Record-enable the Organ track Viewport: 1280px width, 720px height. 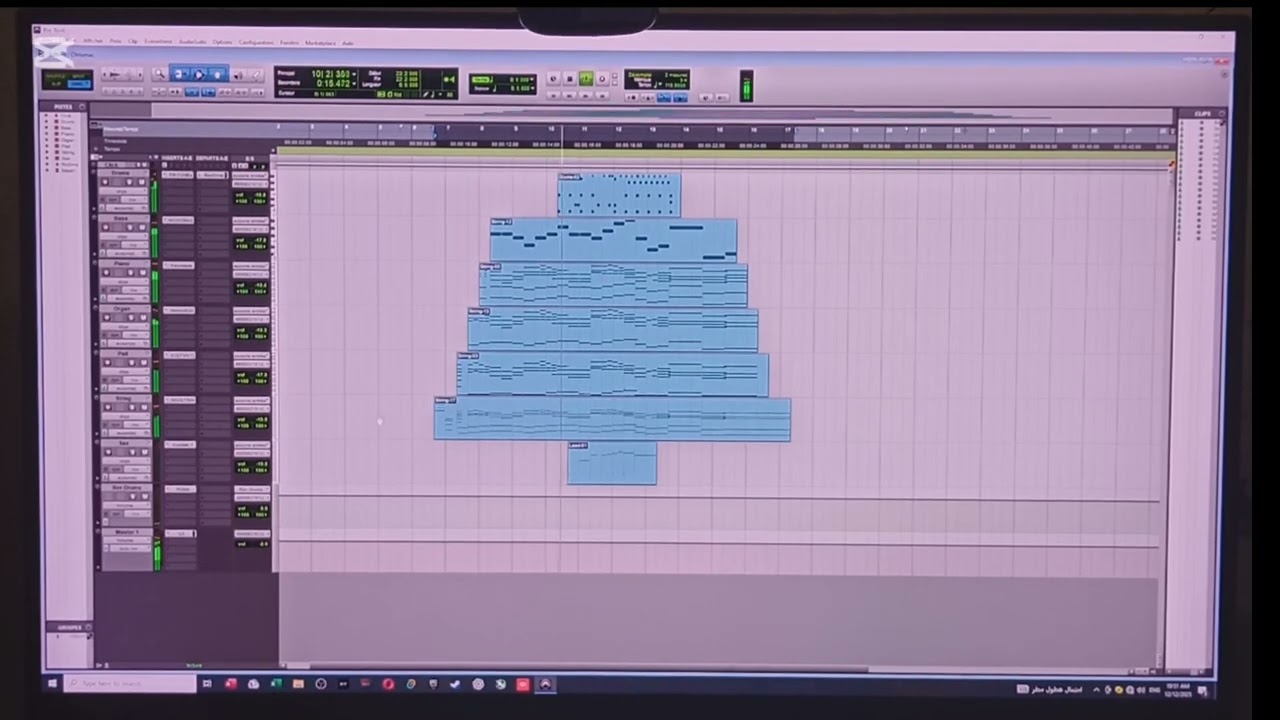coord(106,318)
